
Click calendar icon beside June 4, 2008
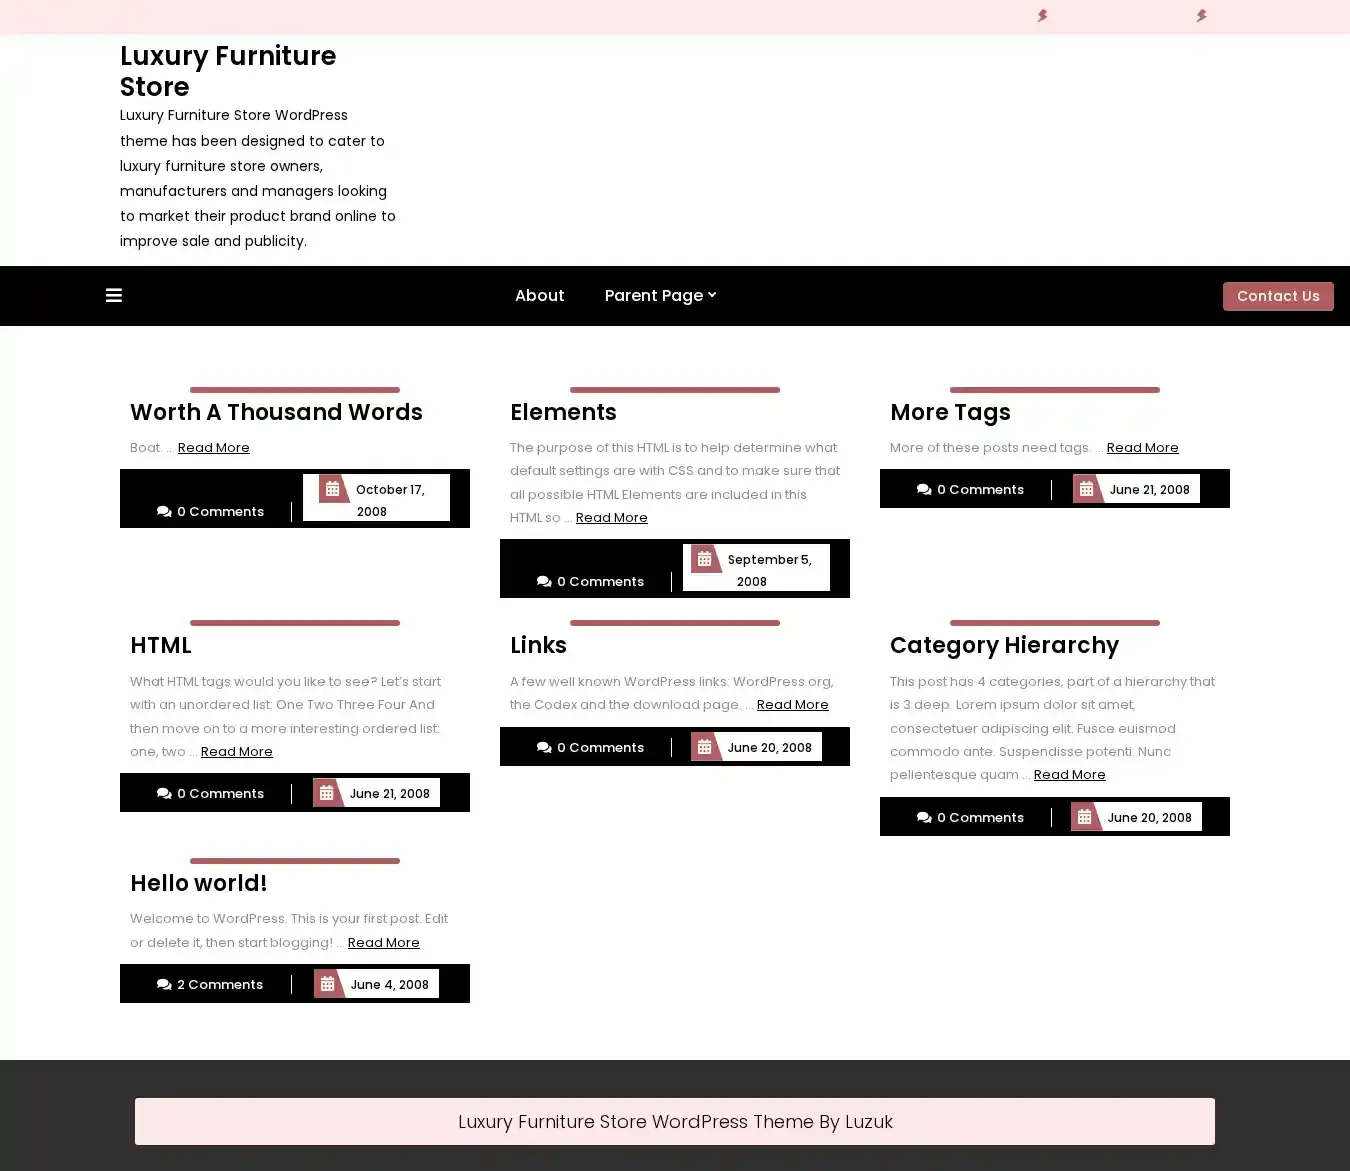click(x=327, y=984)
